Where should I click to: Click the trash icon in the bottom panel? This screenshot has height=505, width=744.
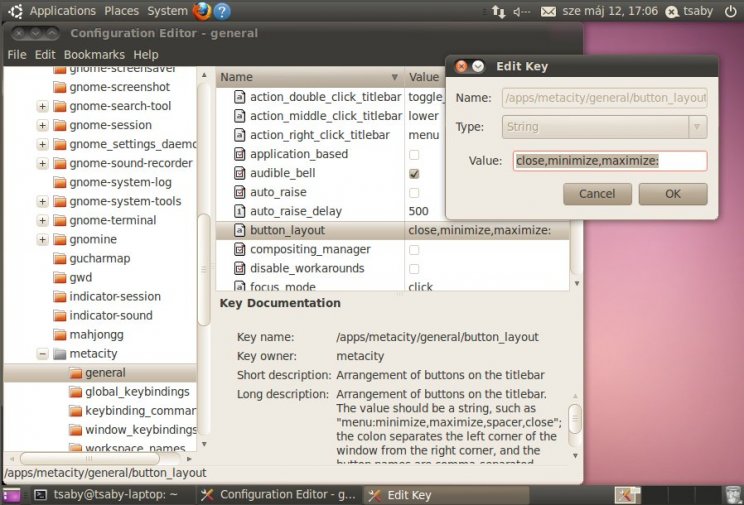pyautogui.click(x=734, y=495)
